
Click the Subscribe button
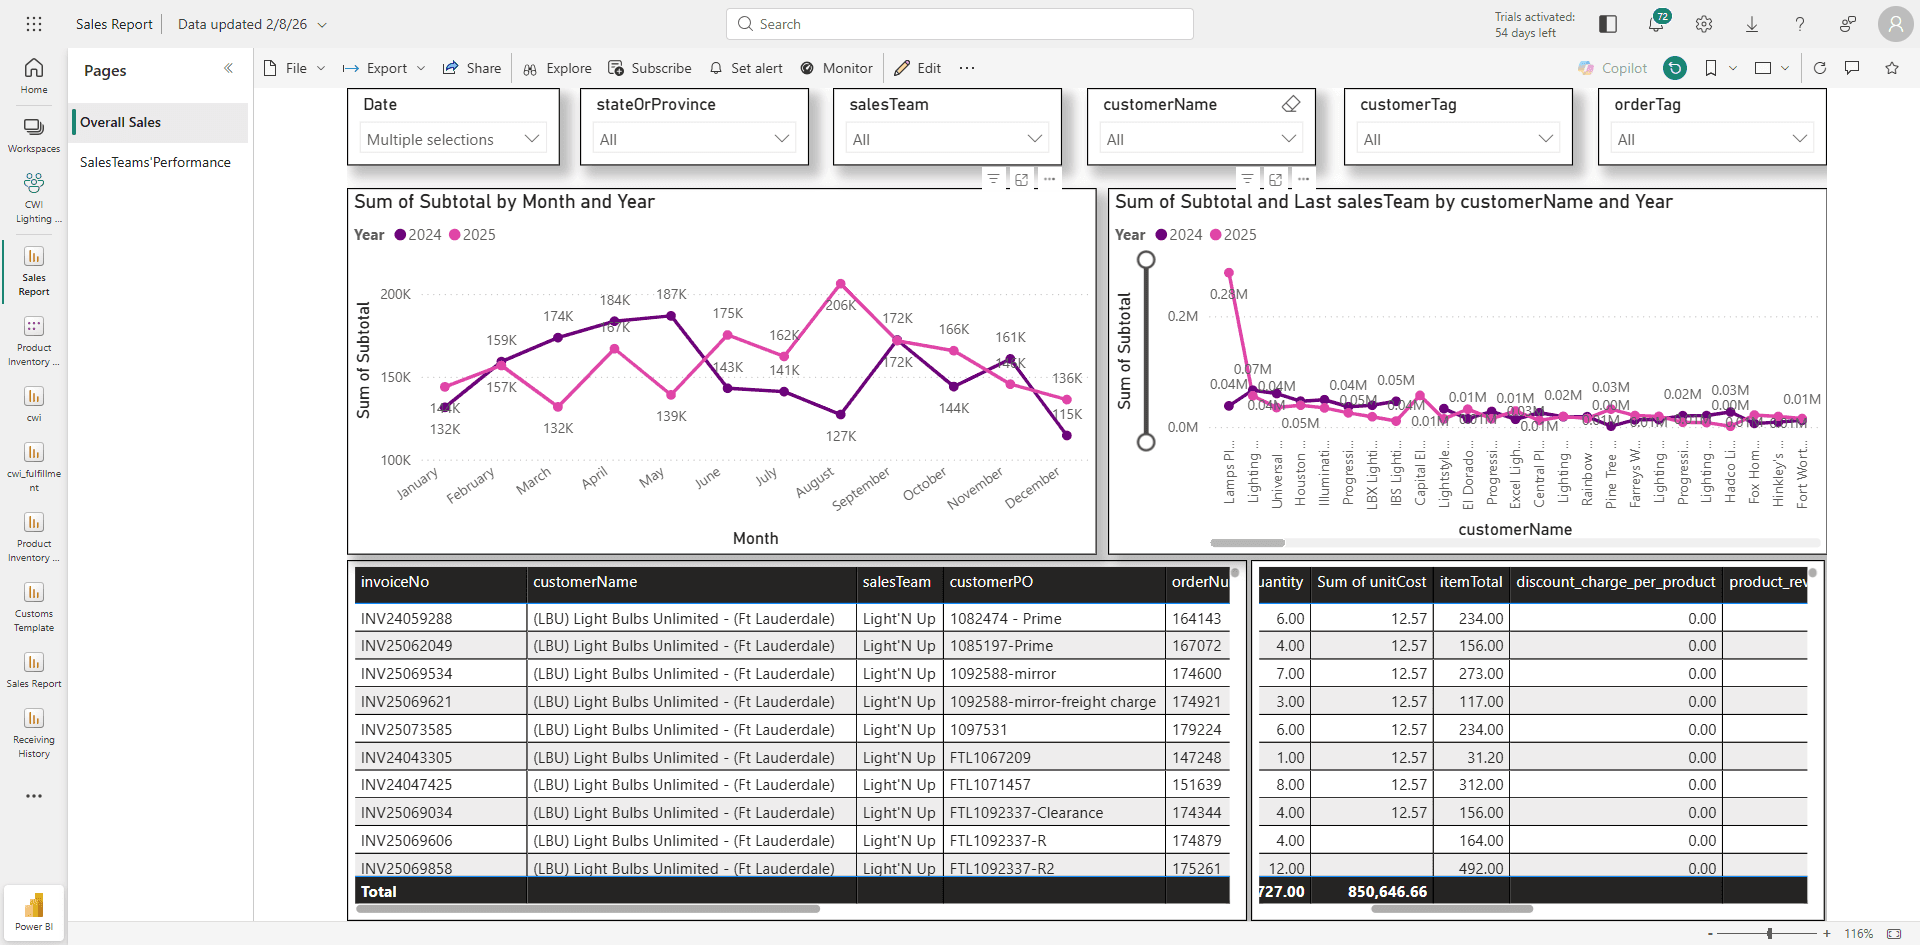650,68
